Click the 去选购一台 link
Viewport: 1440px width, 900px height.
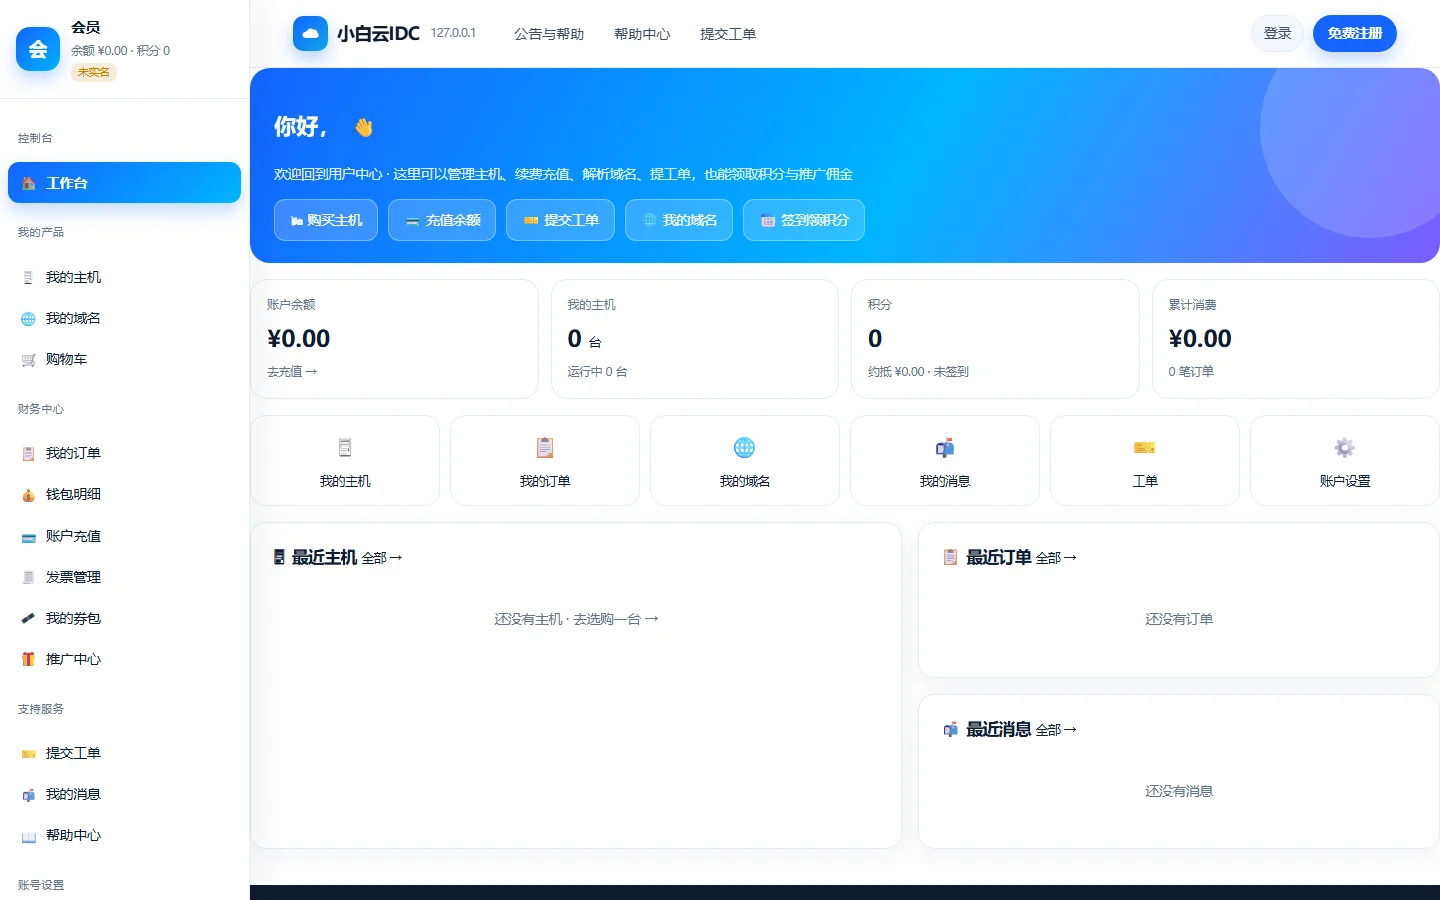pyautogui.click(x=616, y=619)
